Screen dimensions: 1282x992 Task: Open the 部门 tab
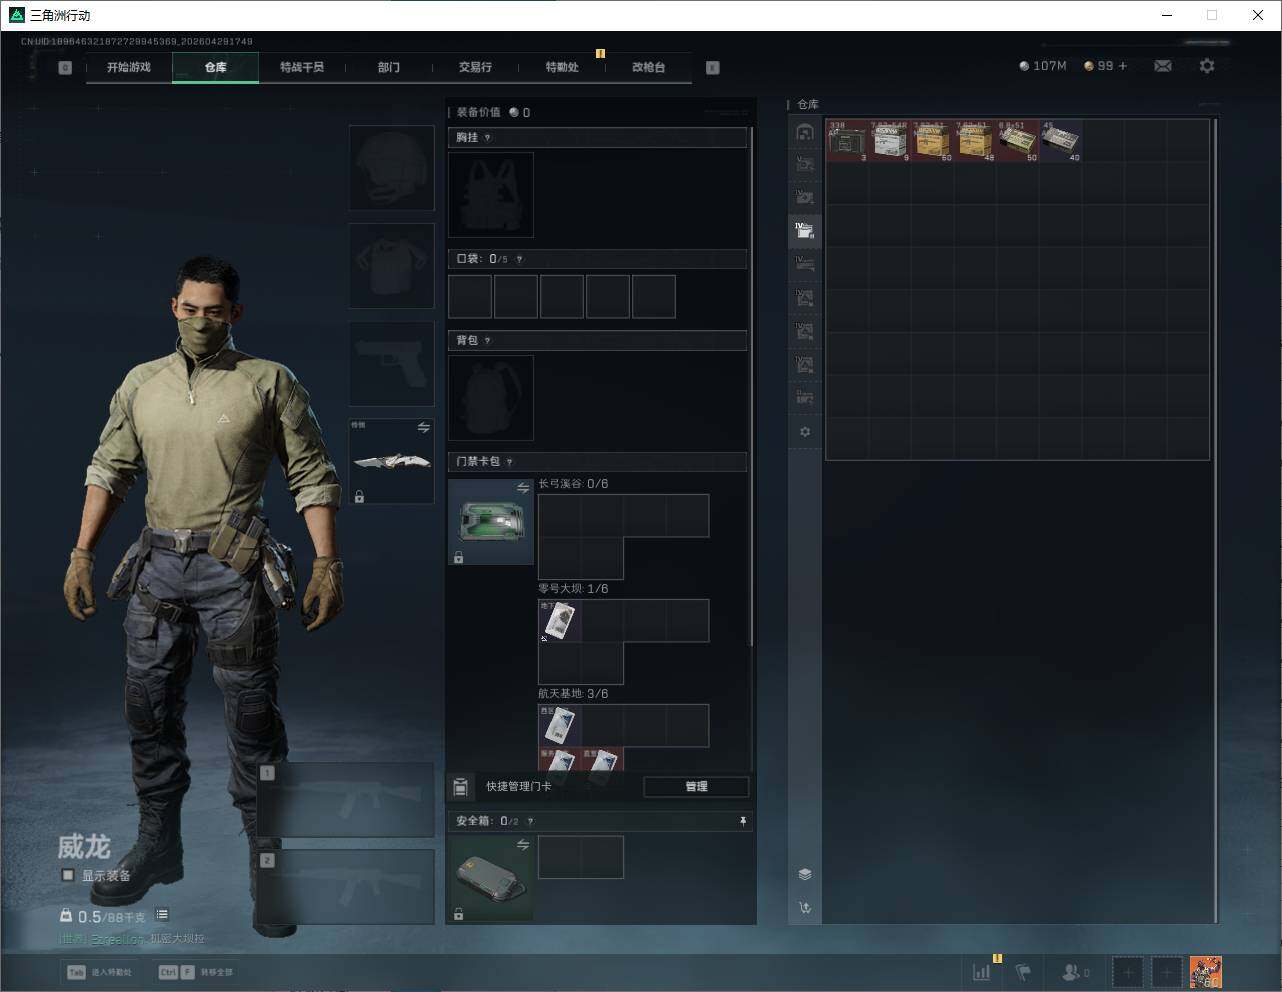(389, 67)
